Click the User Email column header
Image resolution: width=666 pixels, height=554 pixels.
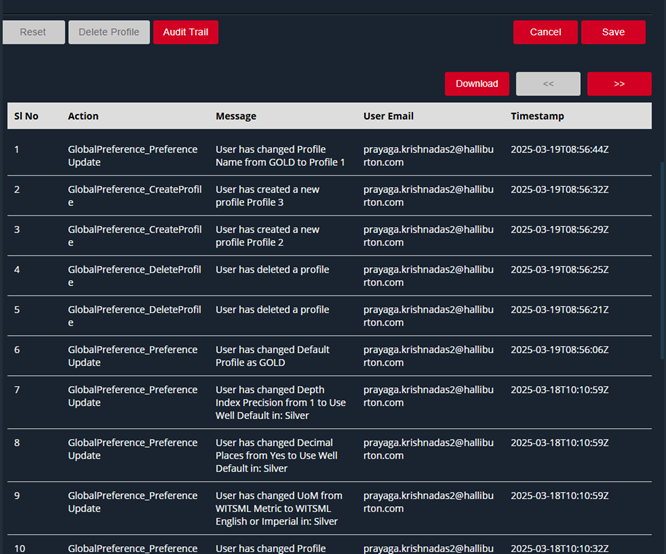pyautogui.click(x=388, y=116)
